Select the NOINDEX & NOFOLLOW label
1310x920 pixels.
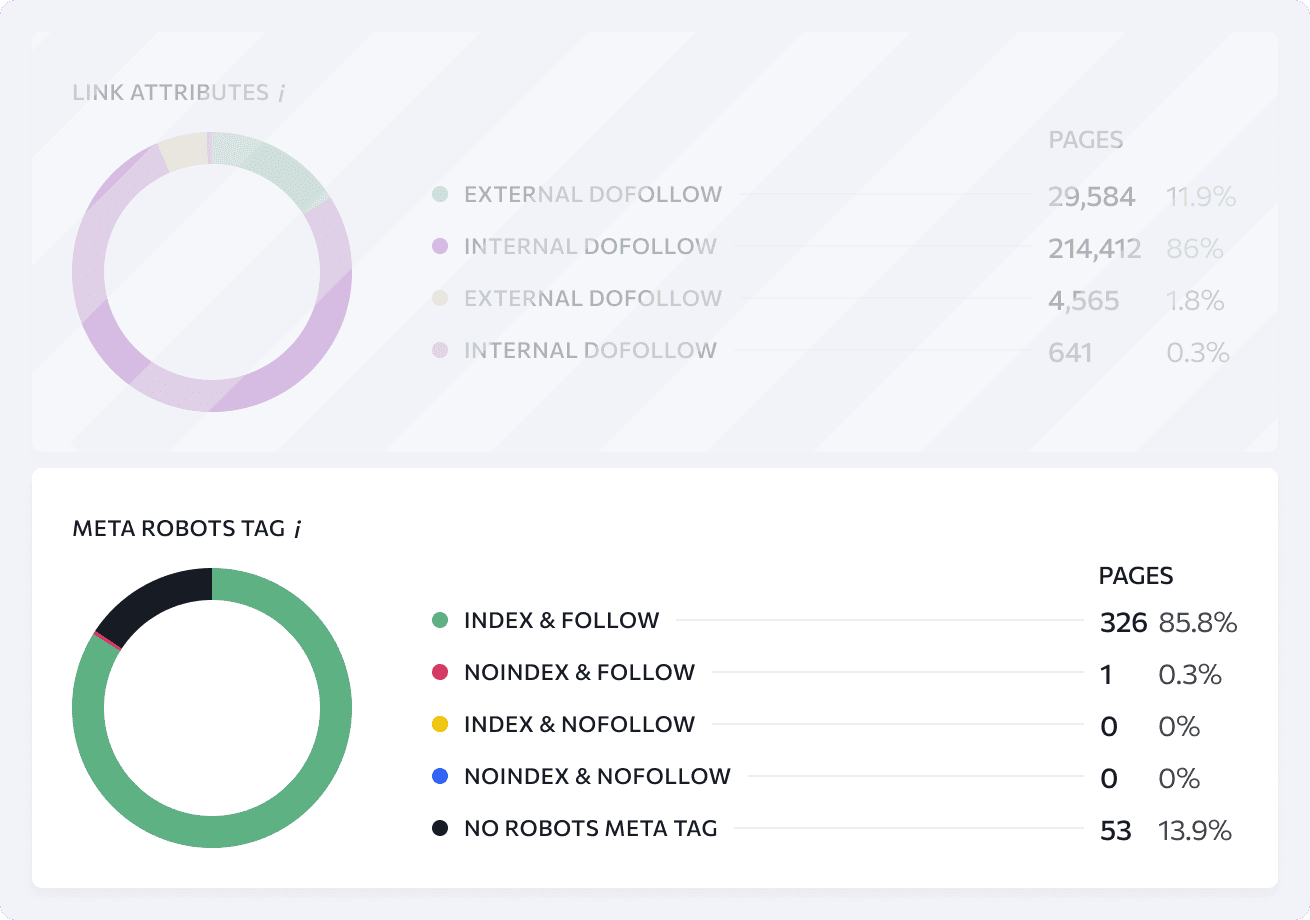click(597, 776)
